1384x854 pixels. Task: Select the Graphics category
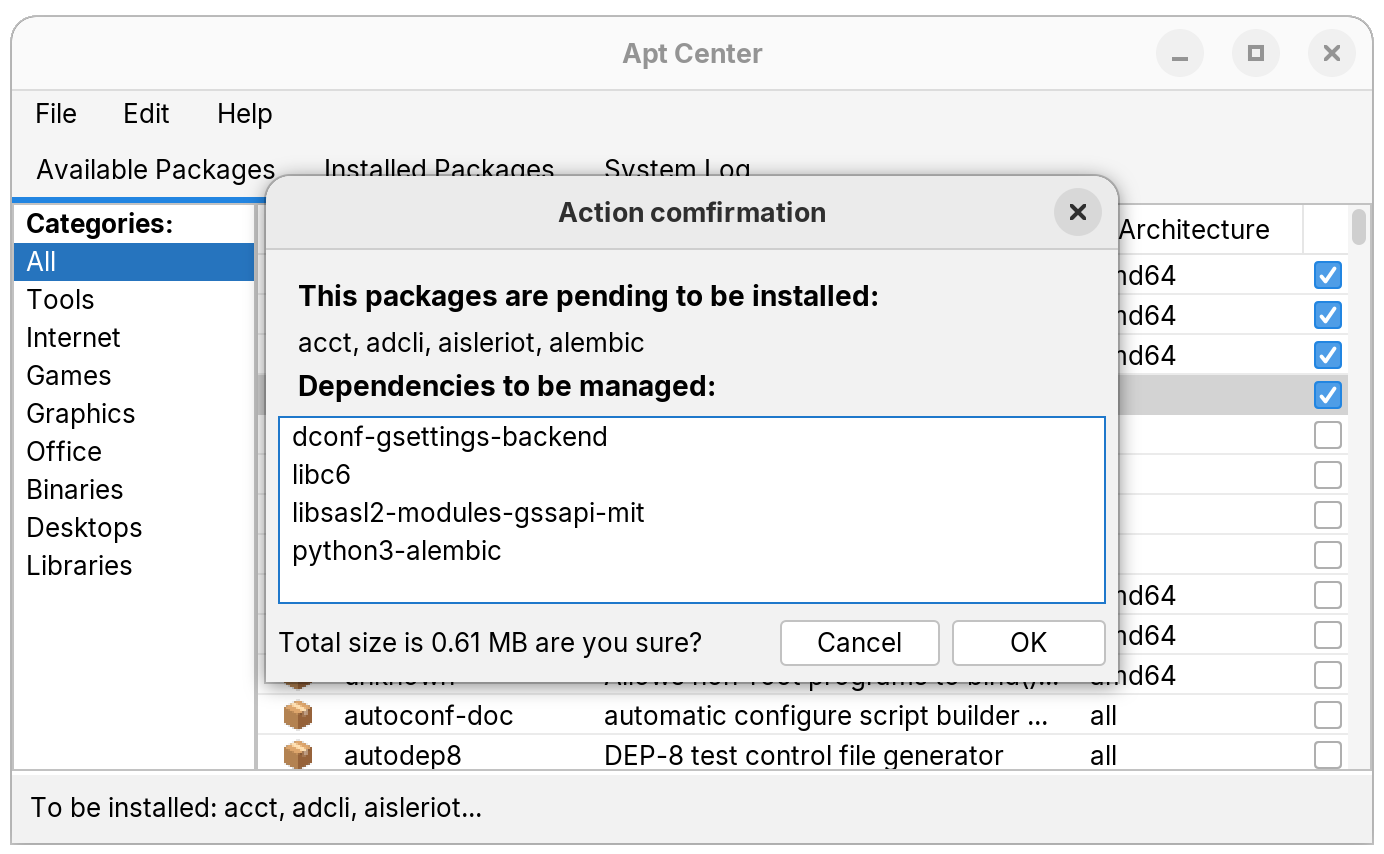point(80,413)
